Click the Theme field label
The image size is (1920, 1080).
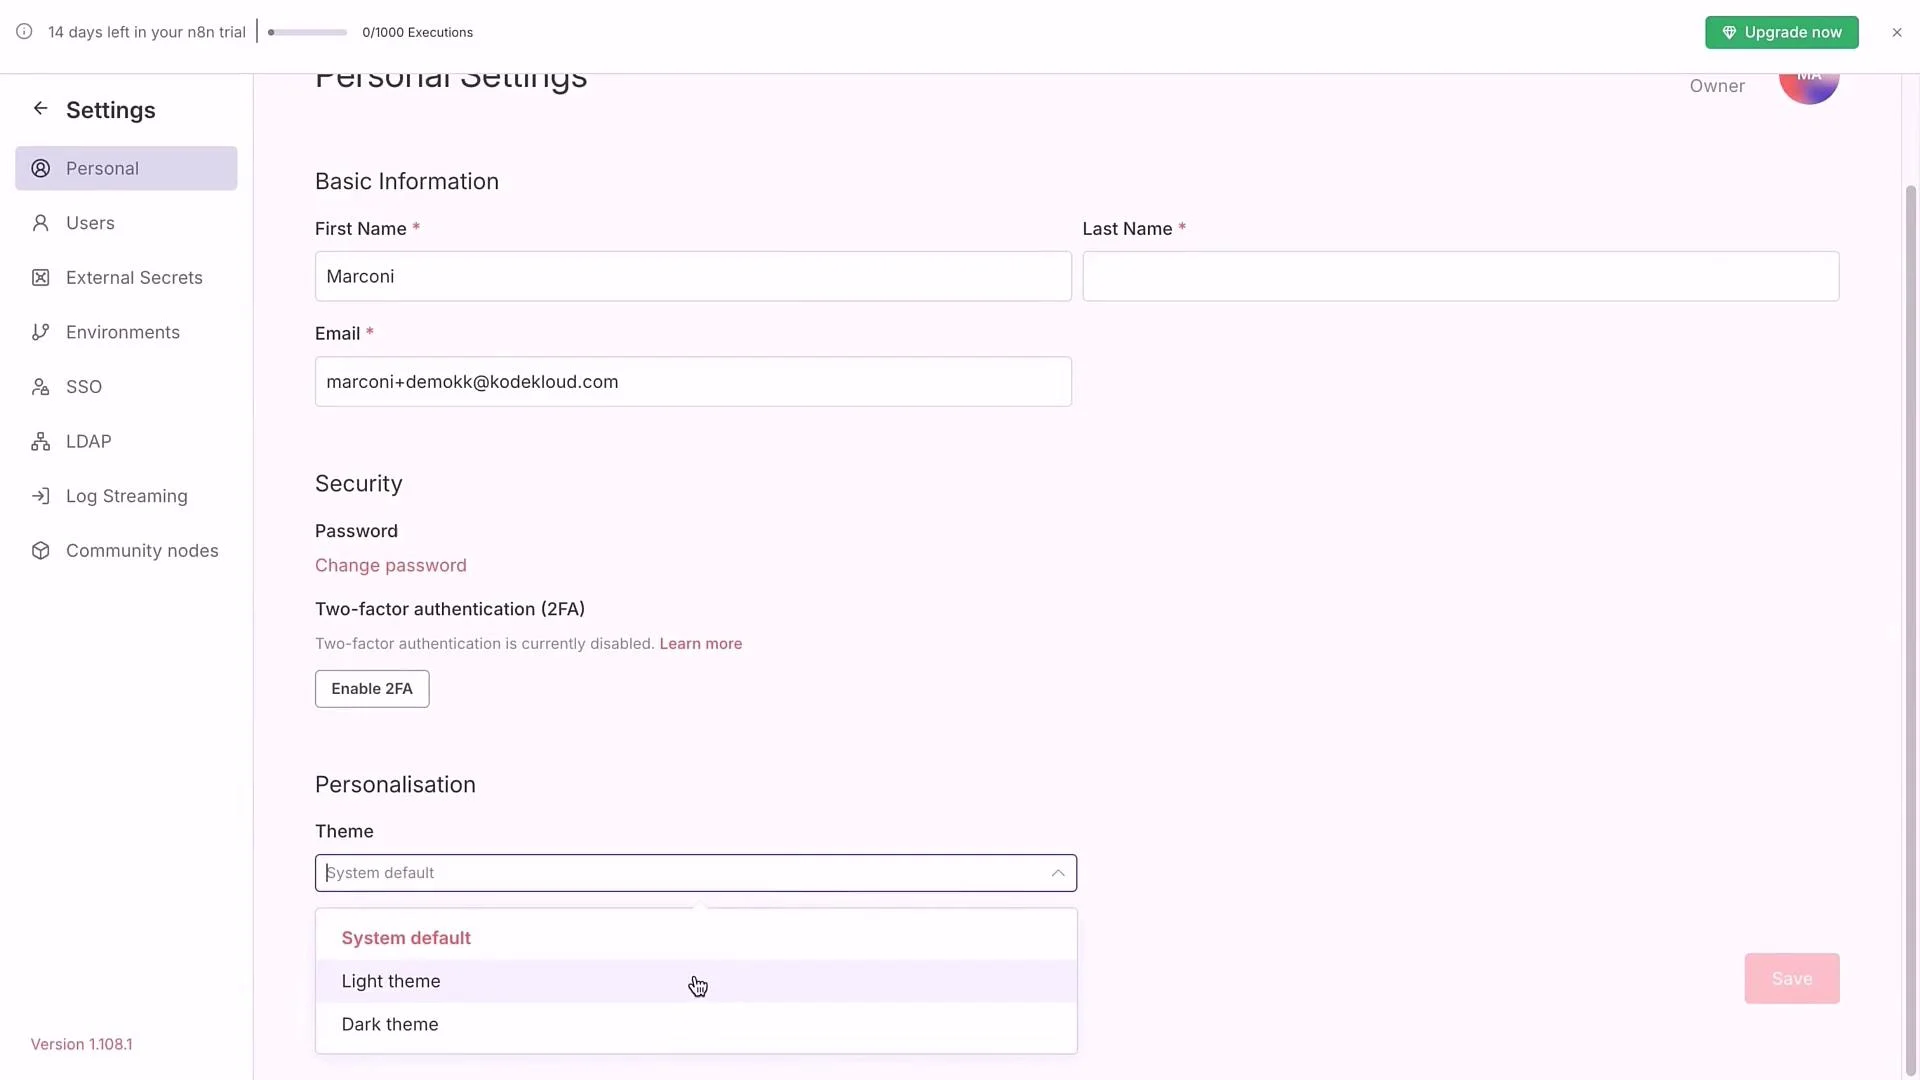[344, 831]
